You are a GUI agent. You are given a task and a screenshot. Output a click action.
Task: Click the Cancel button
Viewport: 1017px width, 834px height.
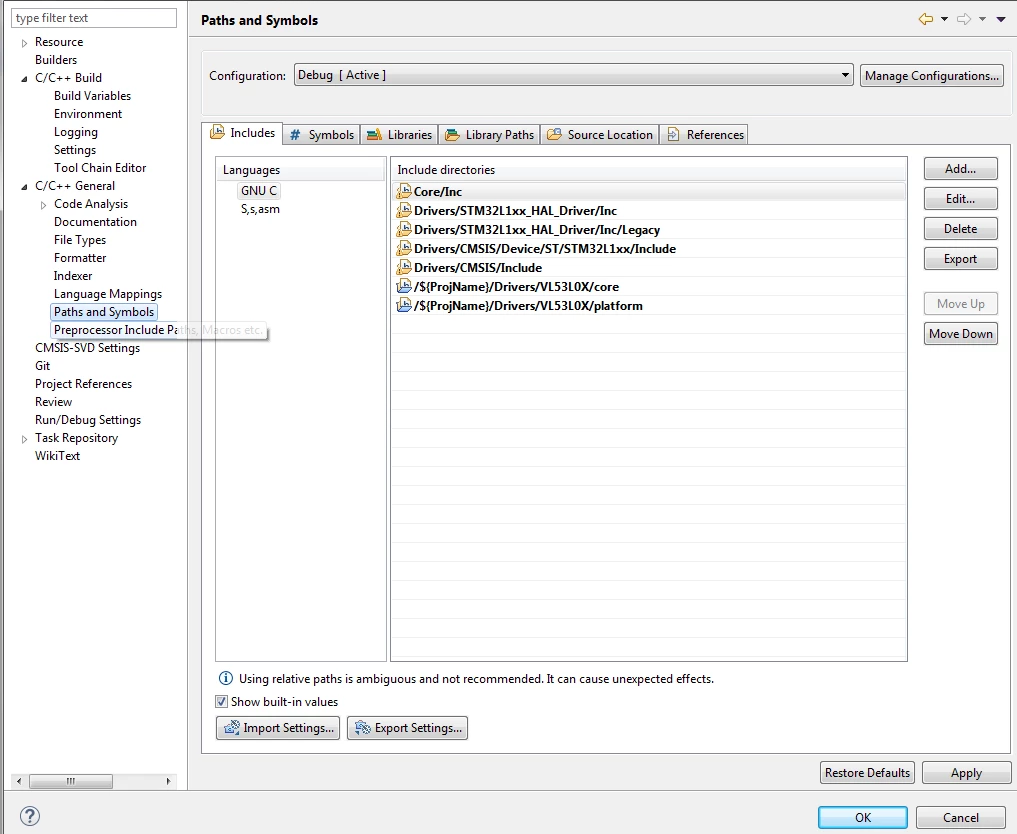pyautogui.click(x=961, y=817)
